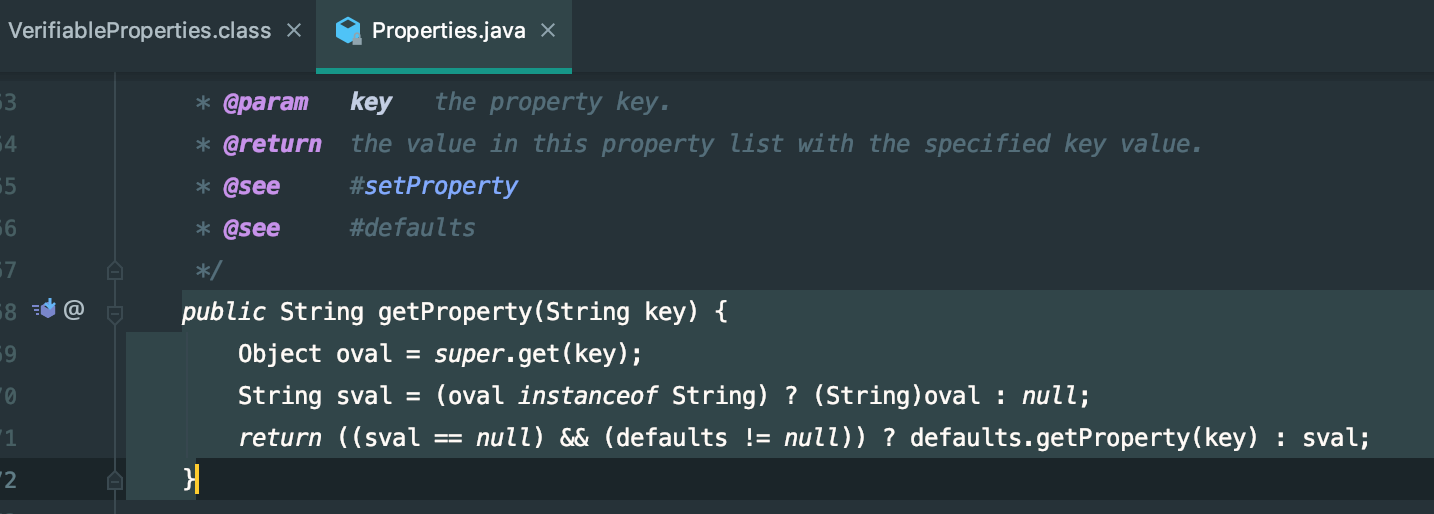
Task: Close the VerifiableProperties.class tab
Action: [294, 31]
